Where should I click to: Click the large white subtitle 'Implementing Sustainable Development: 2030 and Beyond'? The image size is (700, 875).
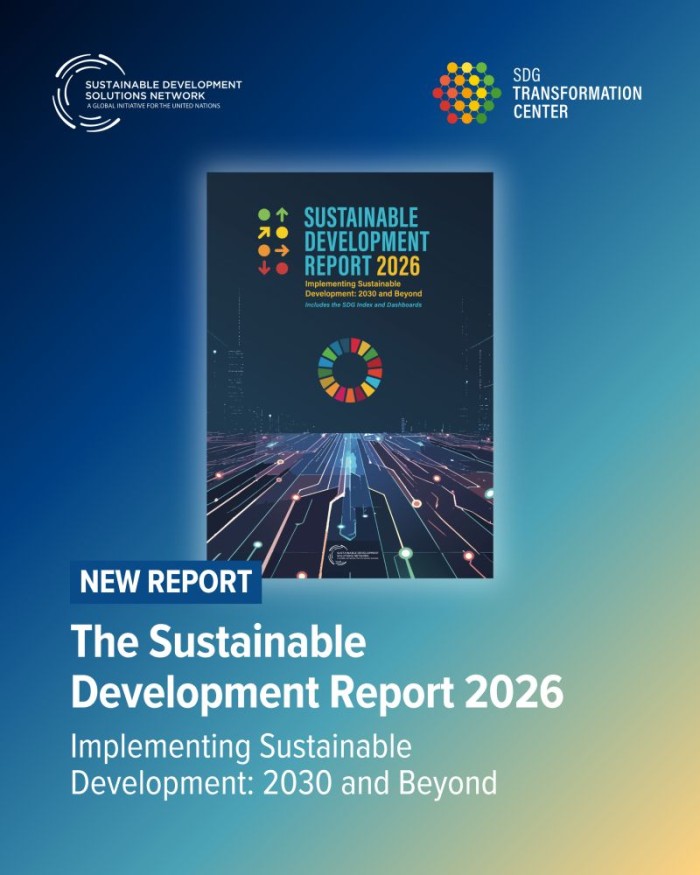pyautogui.click(x=284, y=765)
